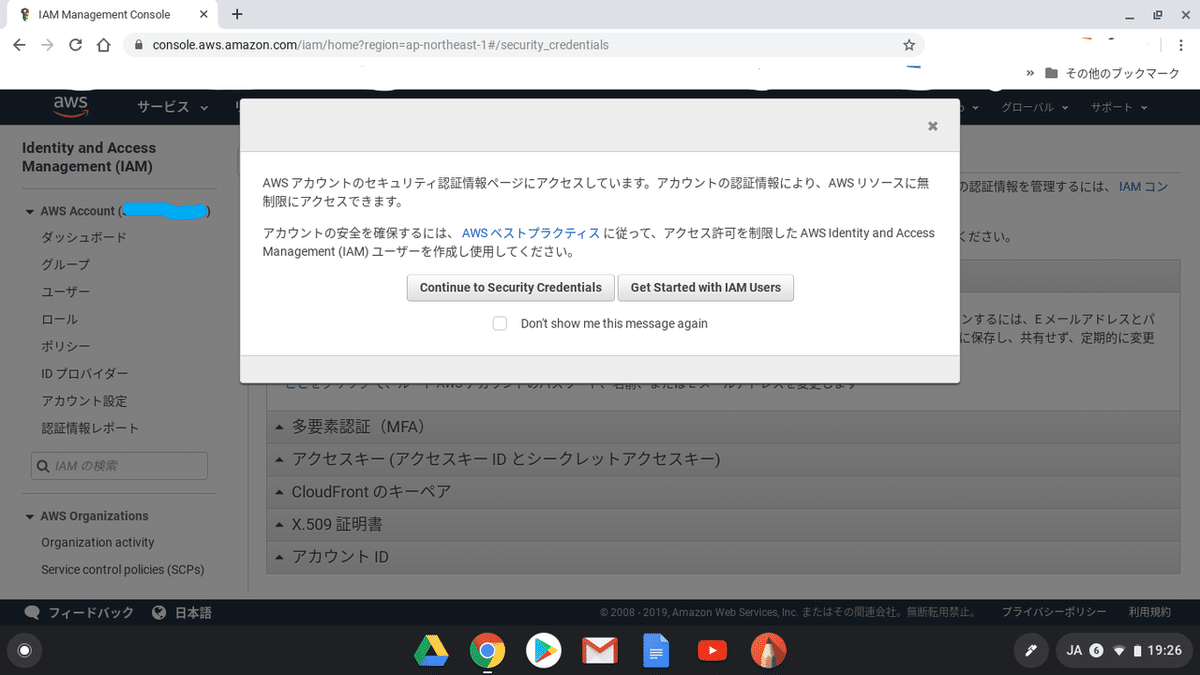
Task: Open the system tray showing 19:26
Action: coord(1123,651)
